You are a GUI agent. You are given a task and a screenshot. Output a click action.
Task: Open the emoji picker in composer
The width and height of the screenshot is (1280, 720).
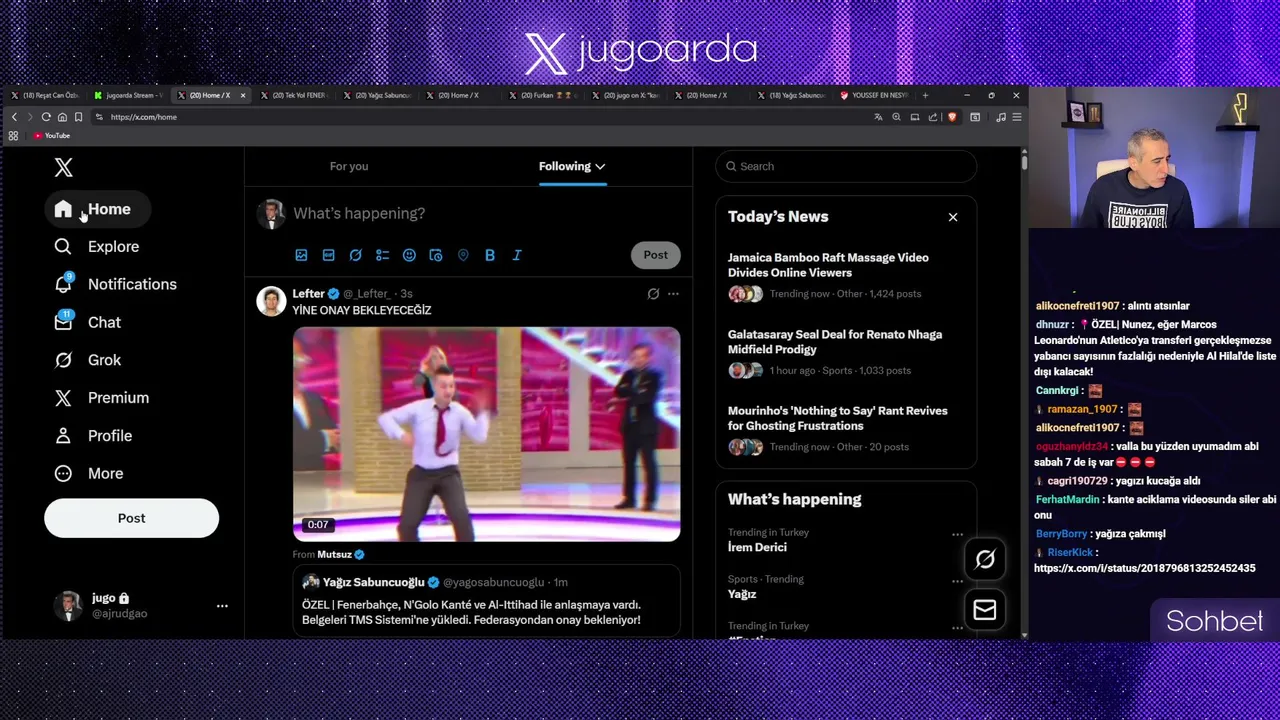pyautogui.click(x=409, y=255)
